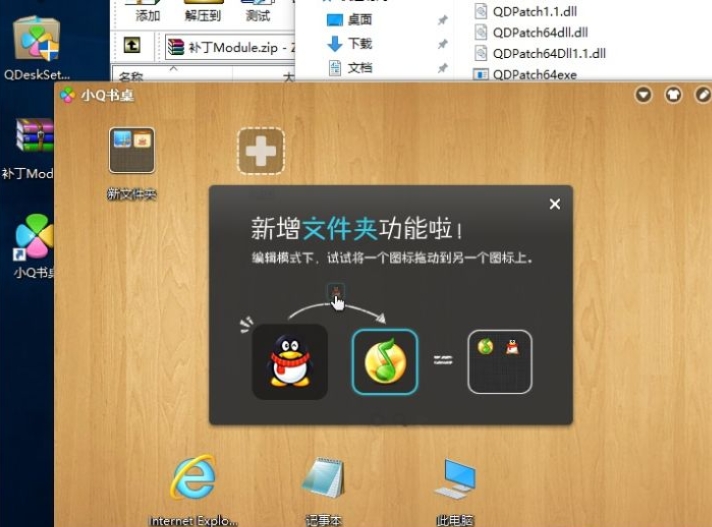Click the skin shirt icon in 小Q书桌
712x527 pixels.
[673, 95]
